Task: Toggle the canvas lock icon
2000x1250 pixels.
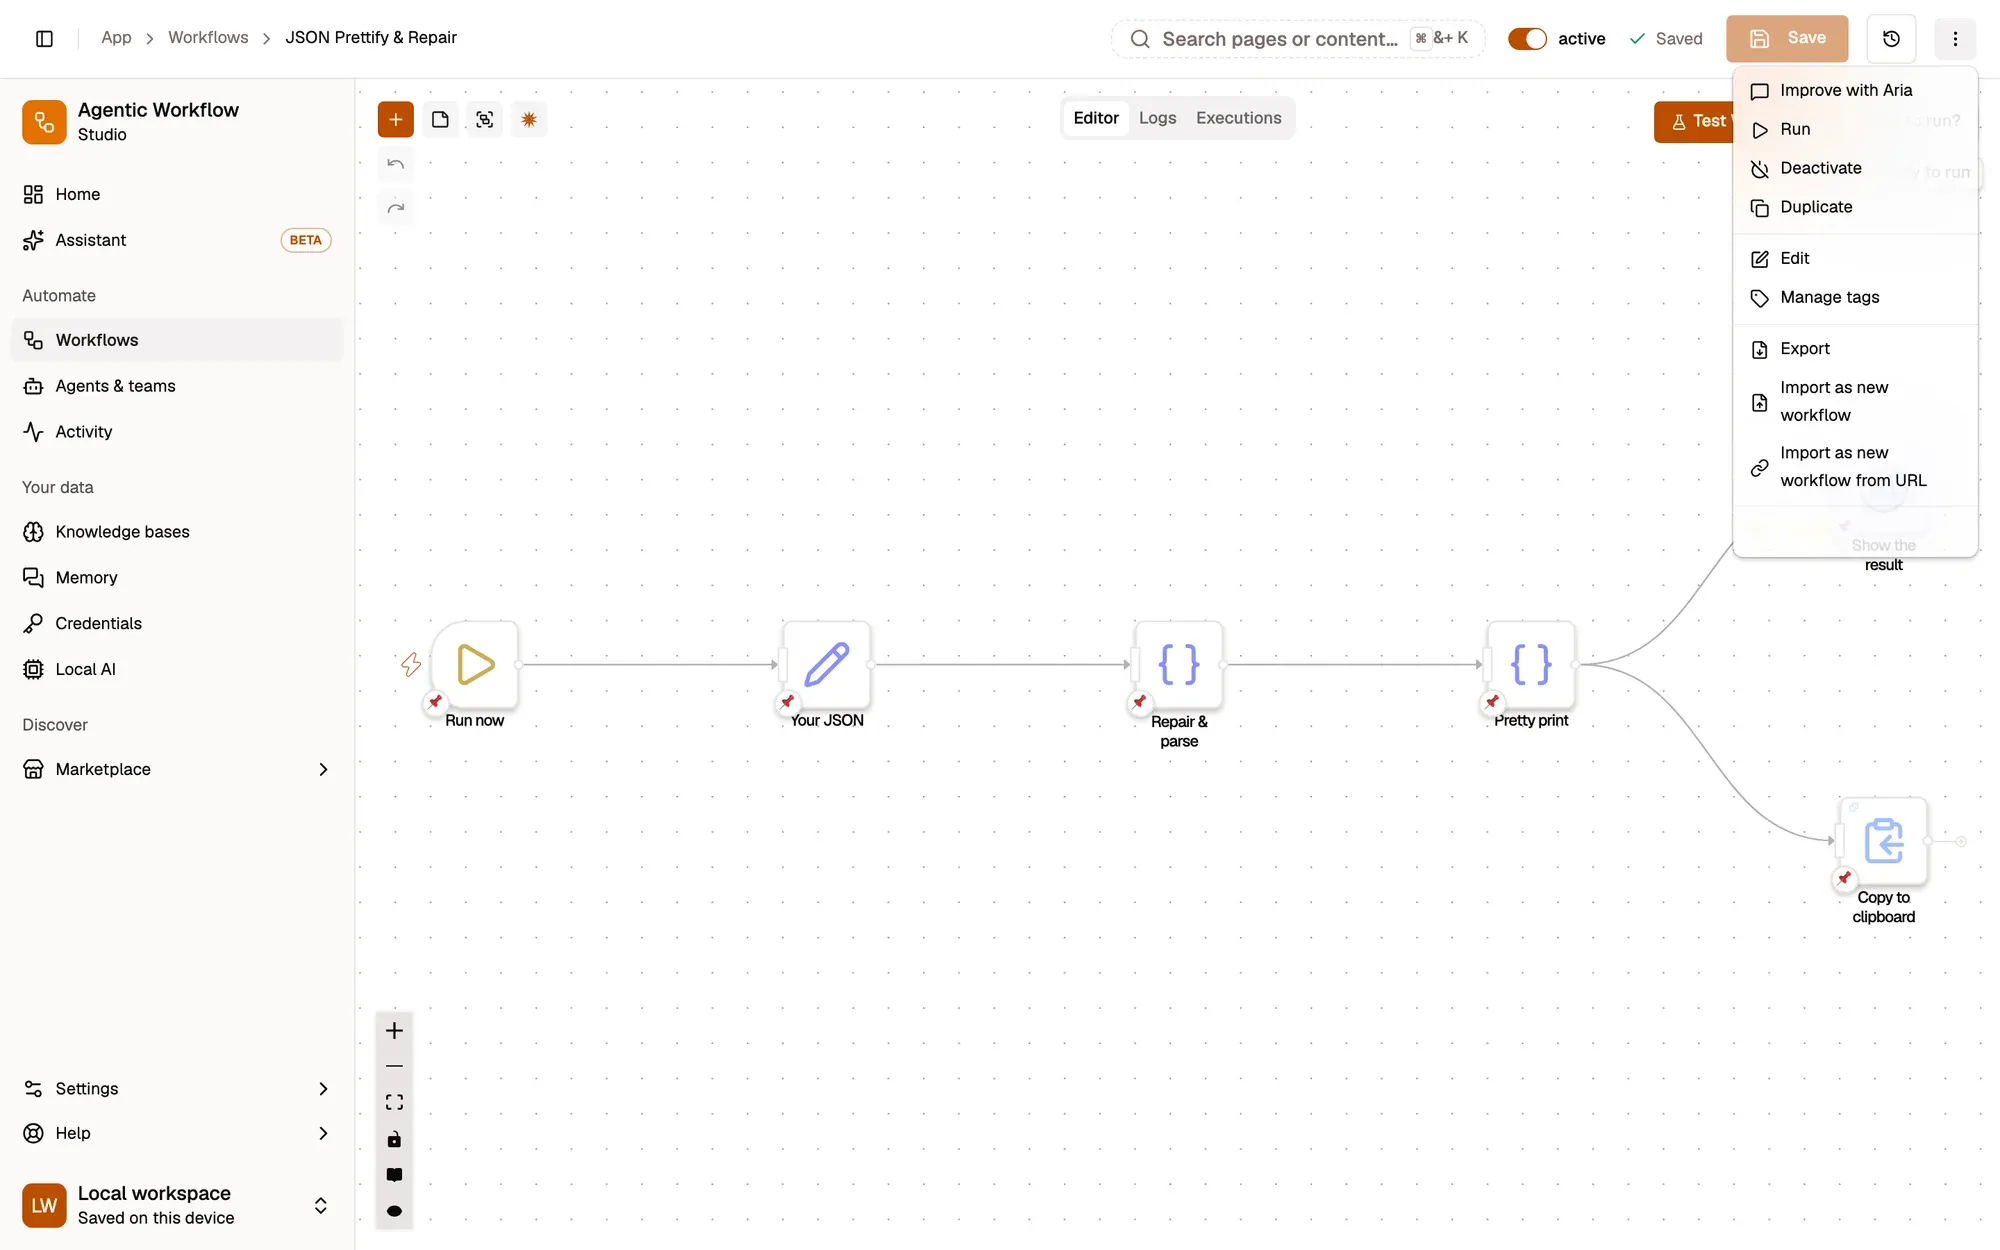Action: tap(394, 1139)
